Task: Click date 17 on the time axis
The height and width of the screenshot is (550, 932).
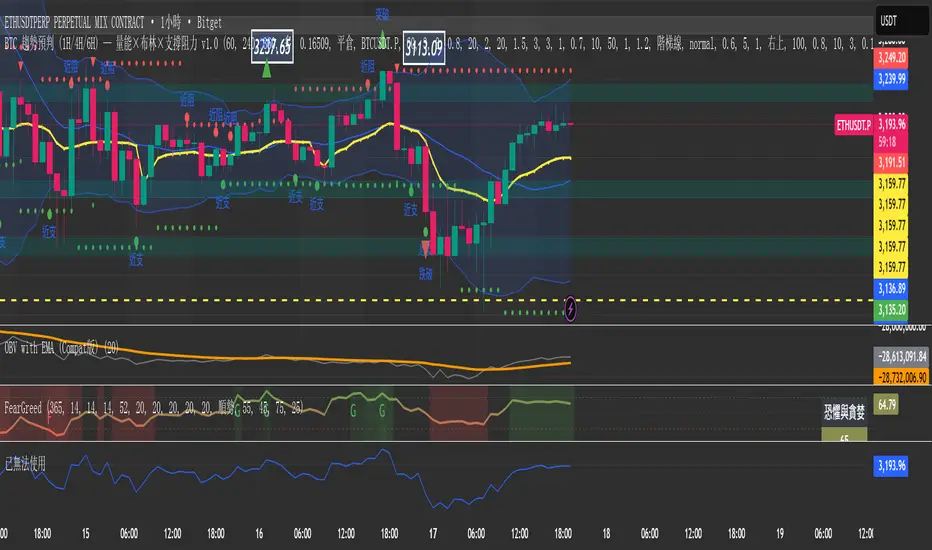Action: point(433,533)
